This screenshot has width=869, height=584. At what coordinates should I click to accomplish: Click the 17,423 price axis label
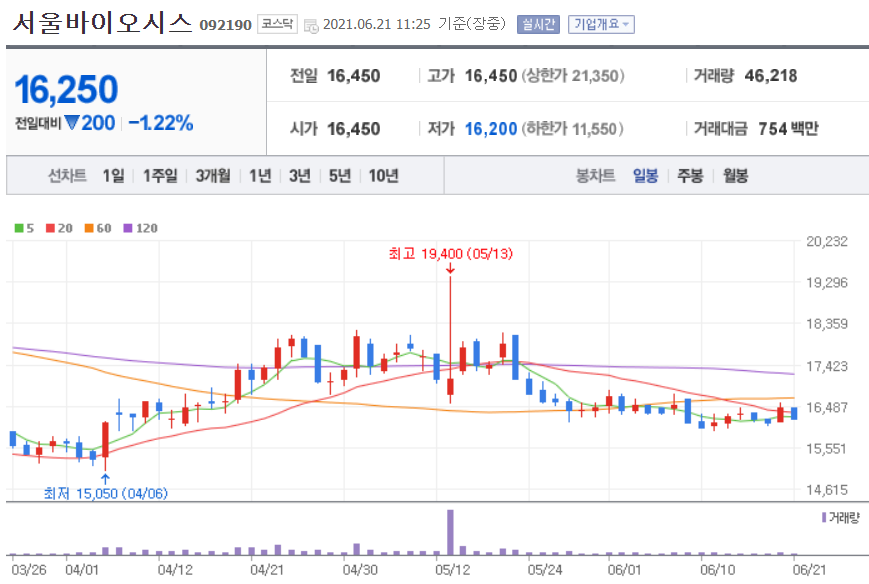827,366
